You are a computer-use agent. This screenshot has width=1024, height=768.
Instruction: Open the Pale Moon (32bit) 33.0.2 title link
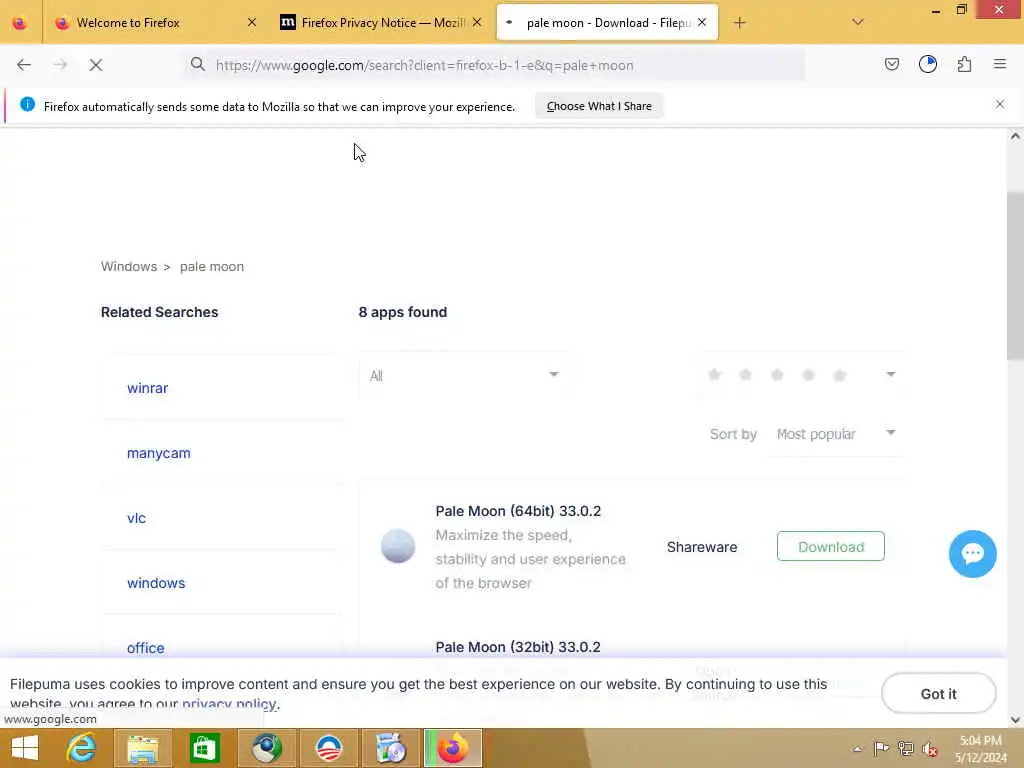pyautogui.click(x=518, y=647)
